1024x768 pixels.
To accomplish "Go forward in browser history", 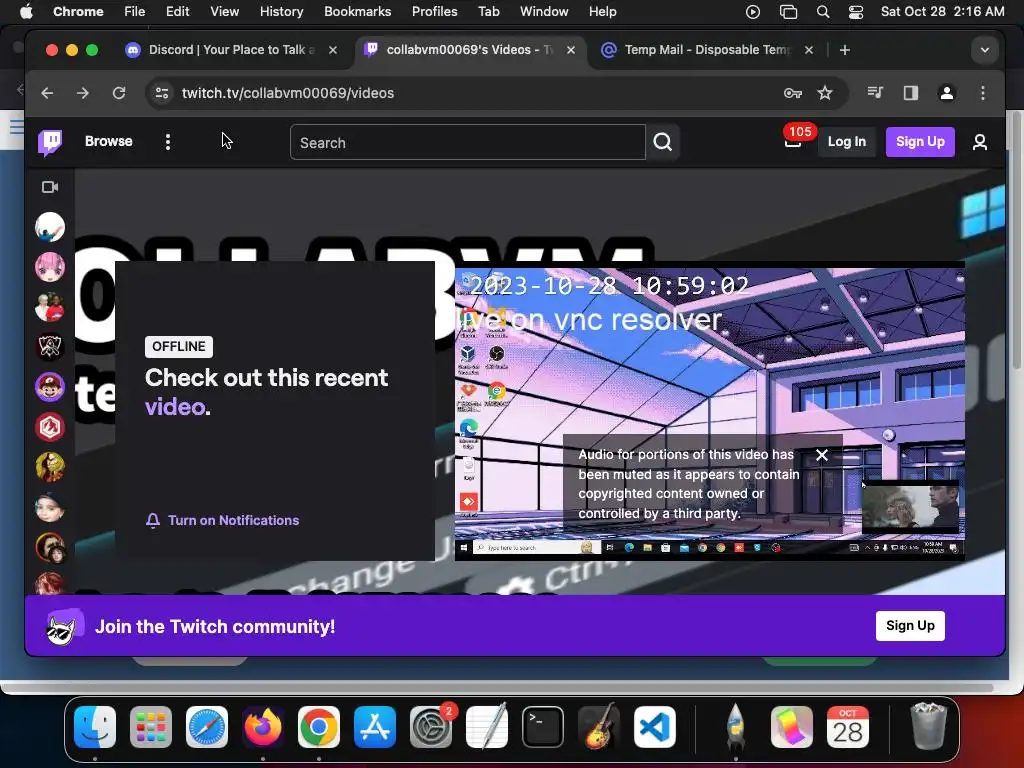I will (x=82, y=93).
